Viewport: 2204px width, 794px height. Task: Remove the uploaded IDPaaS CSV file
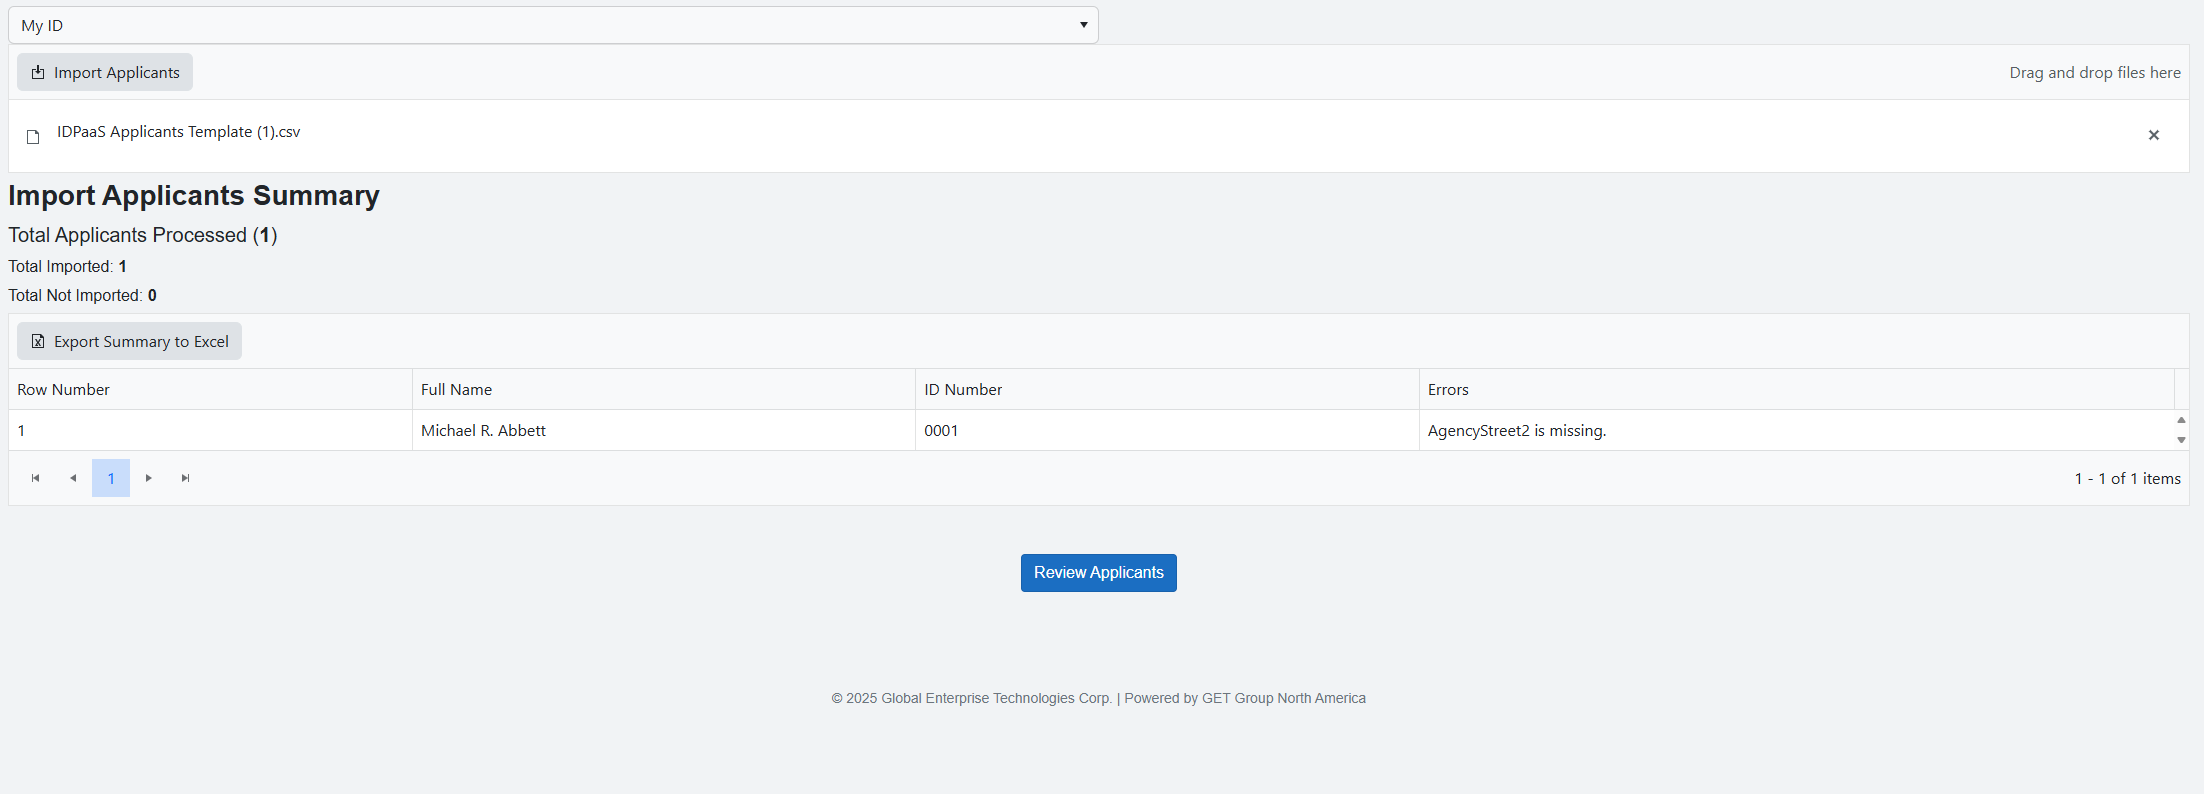[x=2153, y=135]
